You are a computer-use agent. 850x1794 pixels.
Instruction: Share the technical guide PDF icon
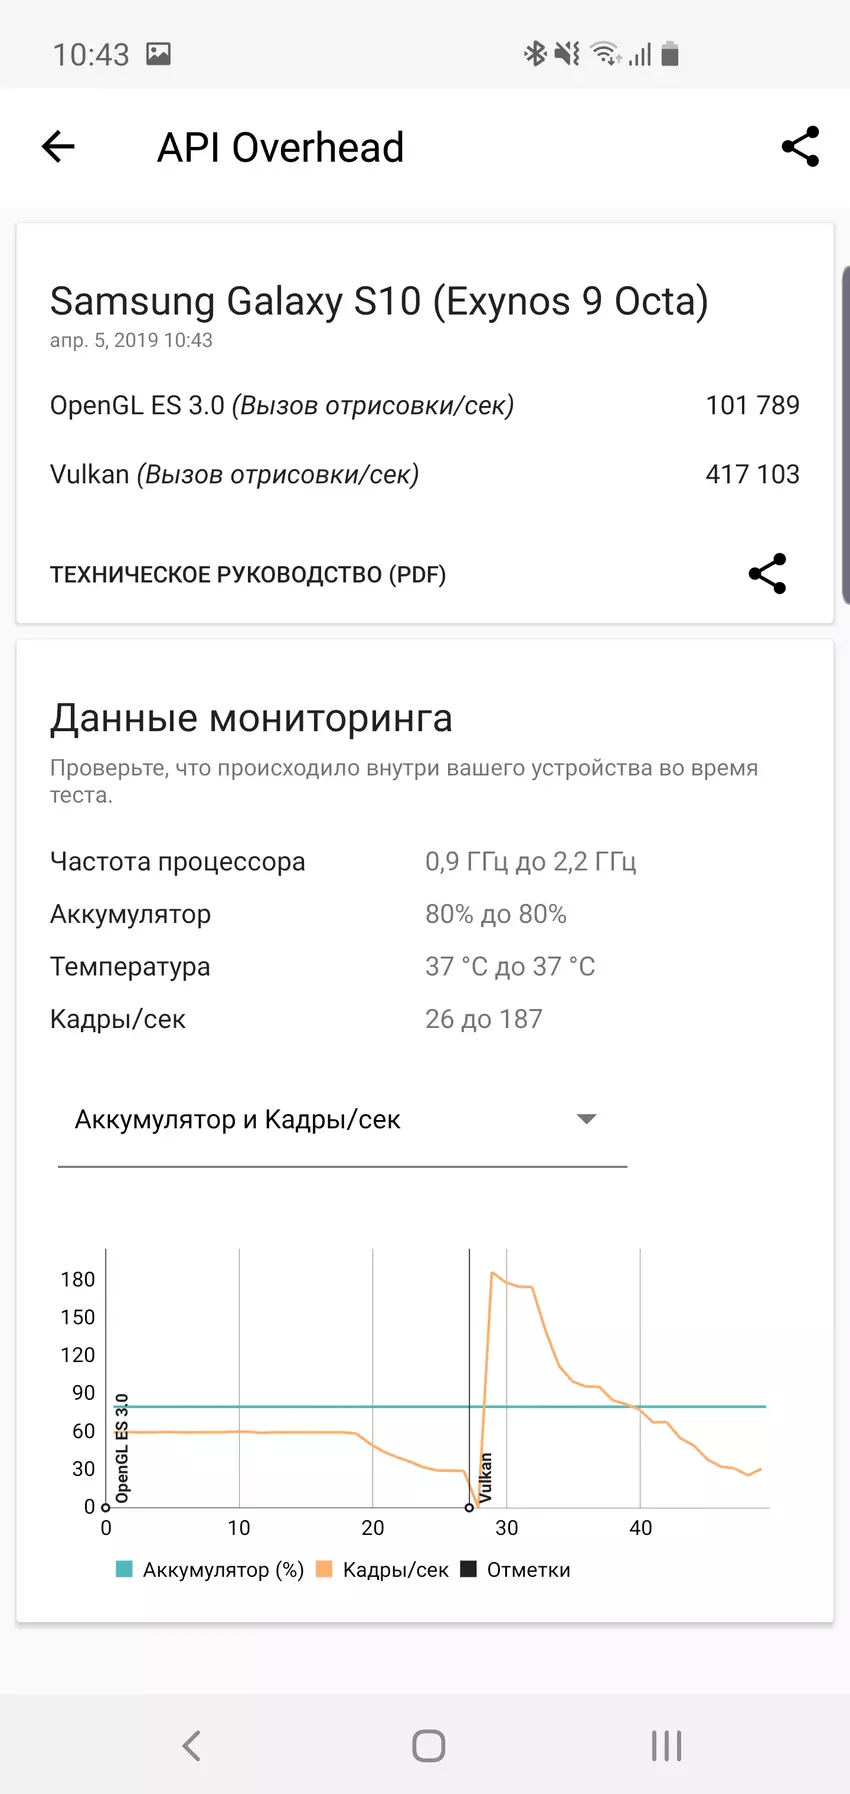click(x=767, y=574)
